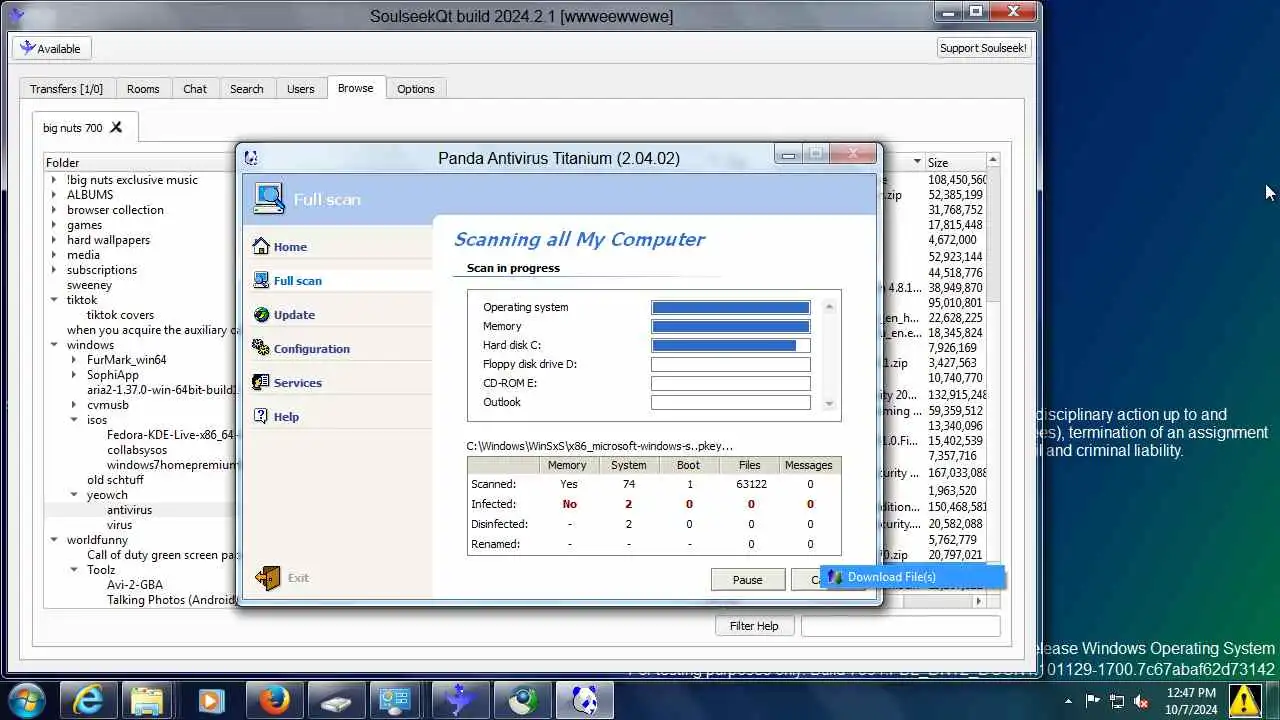
Task: Select the old schtuff folder
Action: (115, 480)
